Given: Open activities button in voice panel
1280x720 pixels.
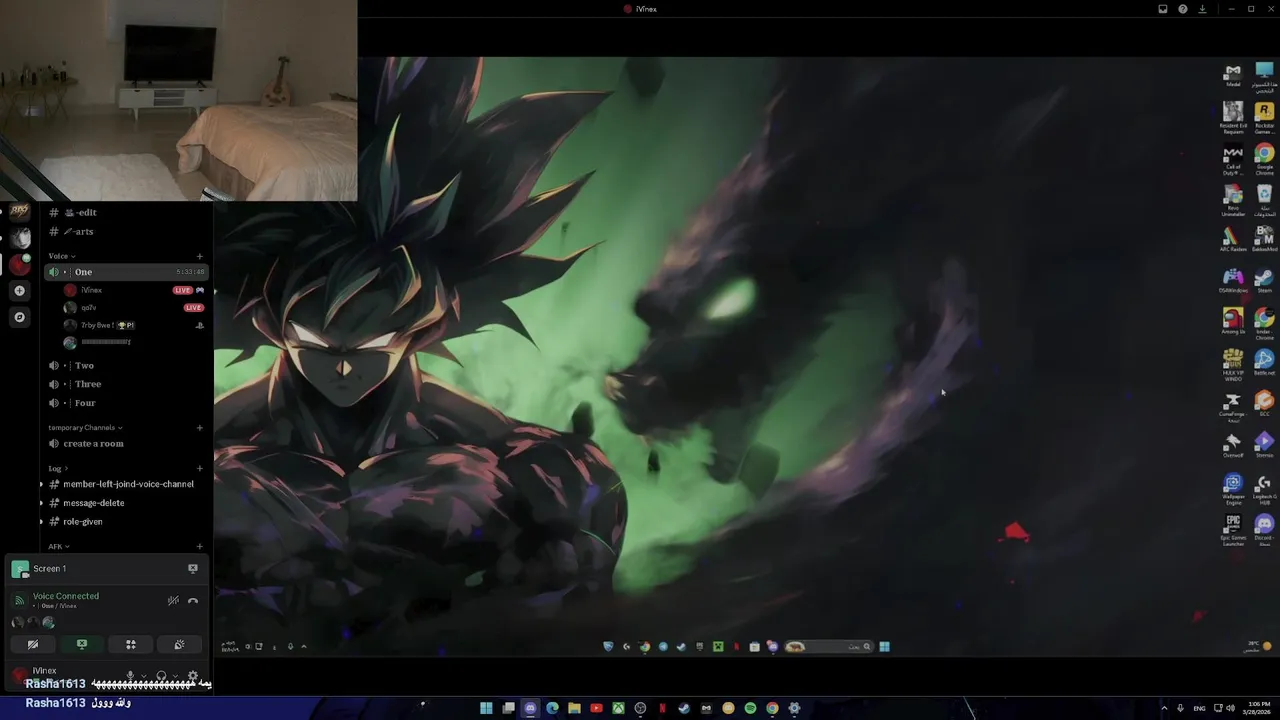Looking at the screenshot, I should click(131, 645).
